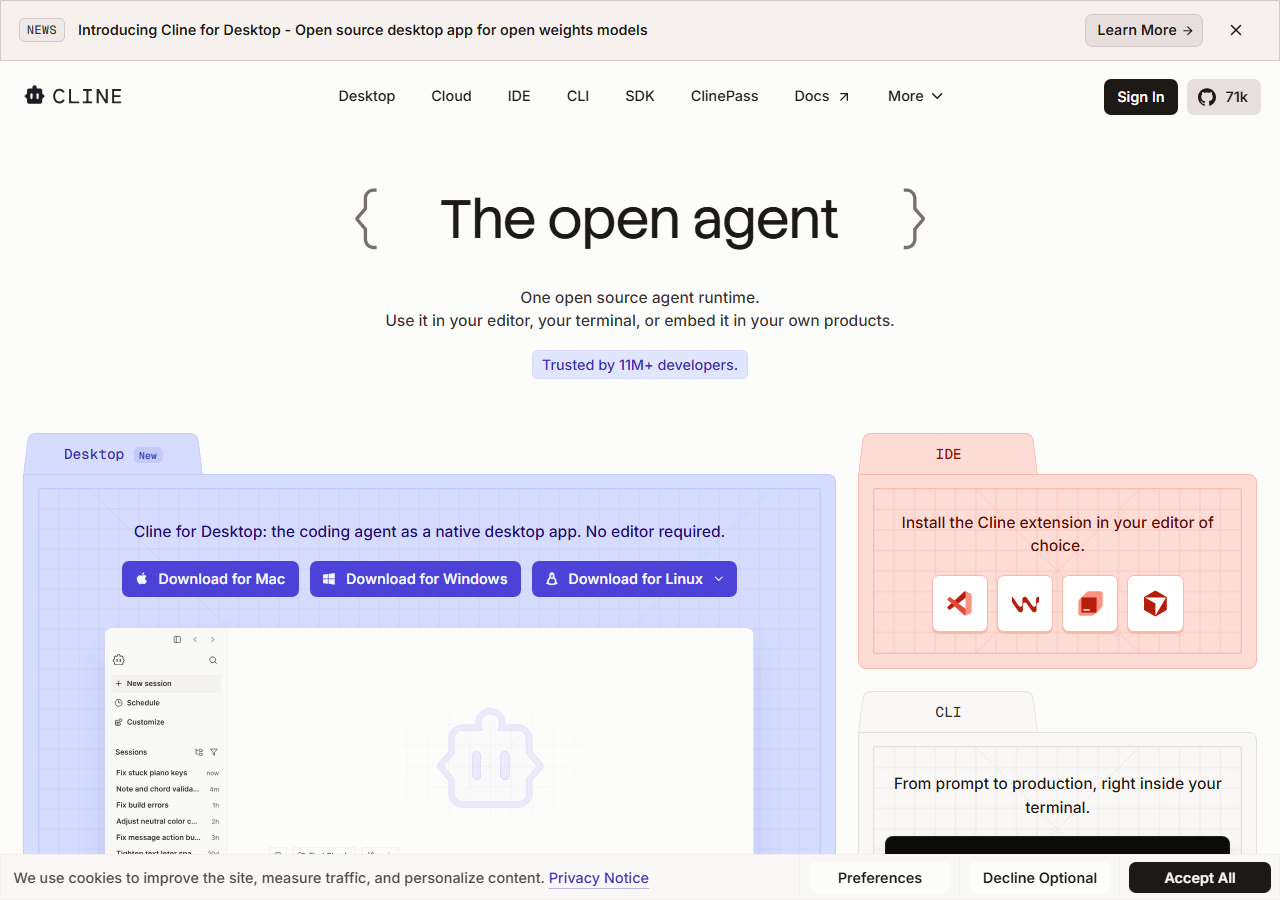Open the external Docs link
The image size is (1280, 900).
pos(822,96)
